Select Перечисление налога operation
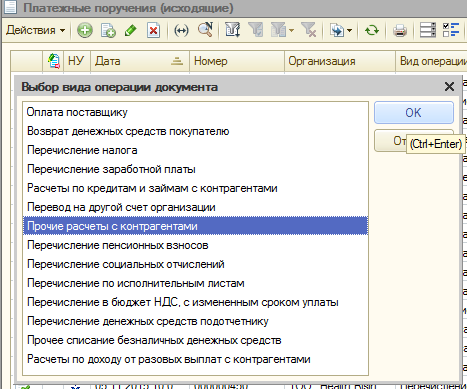The image size is (467, 389). pos(195,150)
